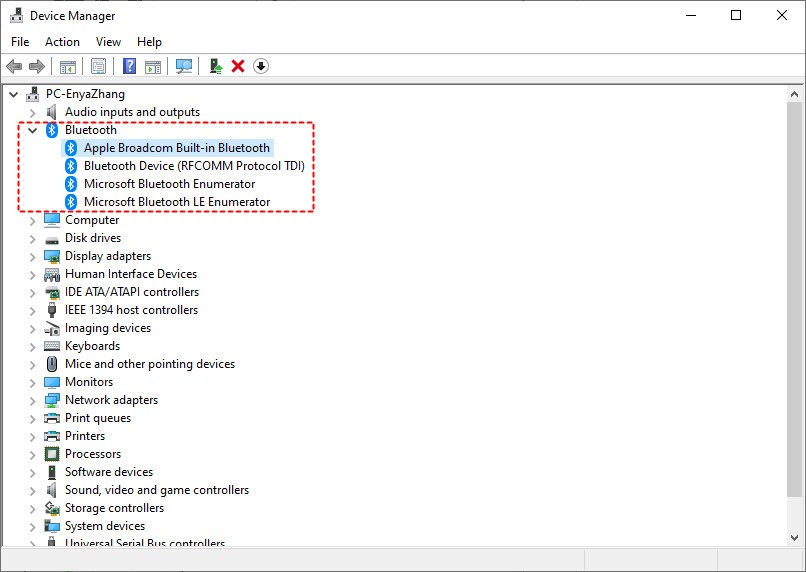Click the Disable device down-arrow icon

pos(261,66)
